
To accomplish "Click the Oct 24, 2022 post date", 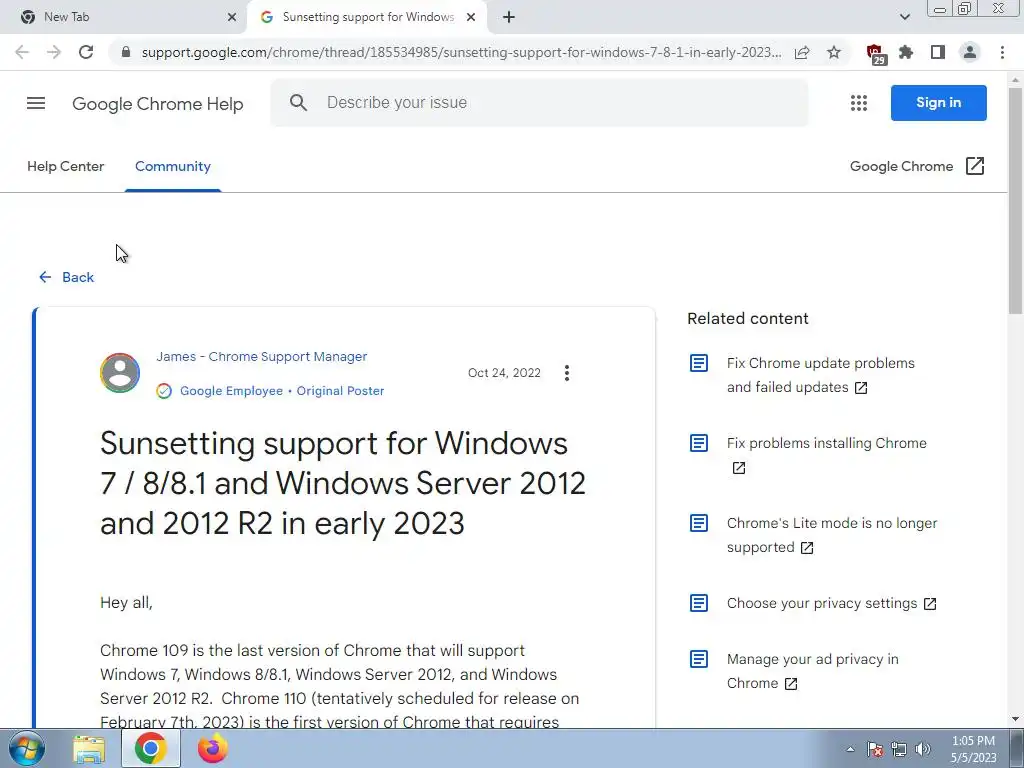I will tap(504, 373).
